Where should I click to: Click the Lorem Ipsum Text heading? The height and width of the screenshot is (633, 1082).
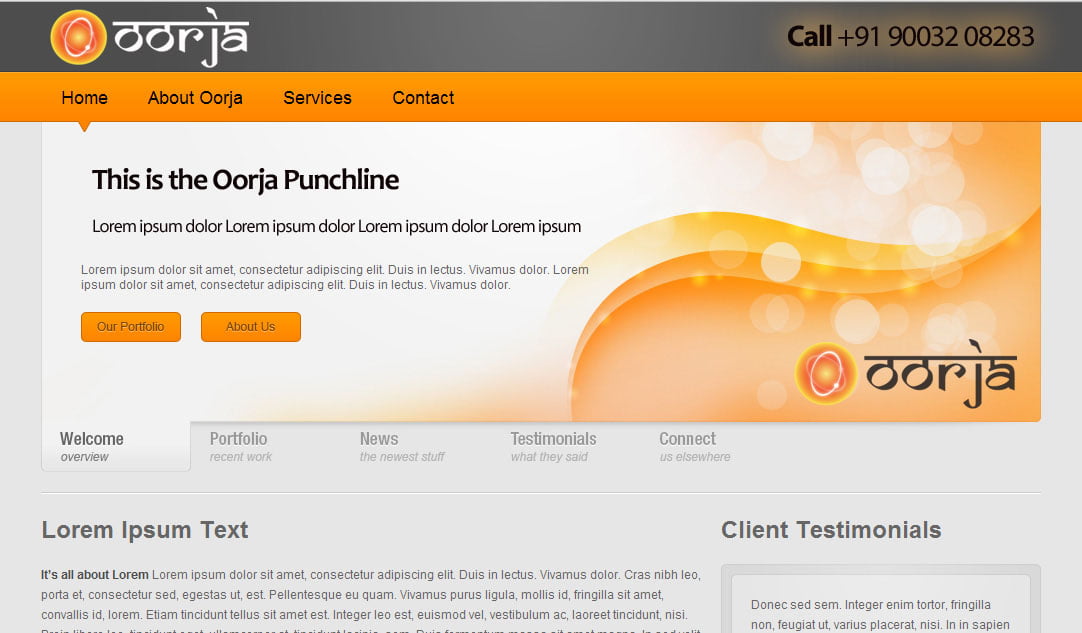(x=144, y=530)
